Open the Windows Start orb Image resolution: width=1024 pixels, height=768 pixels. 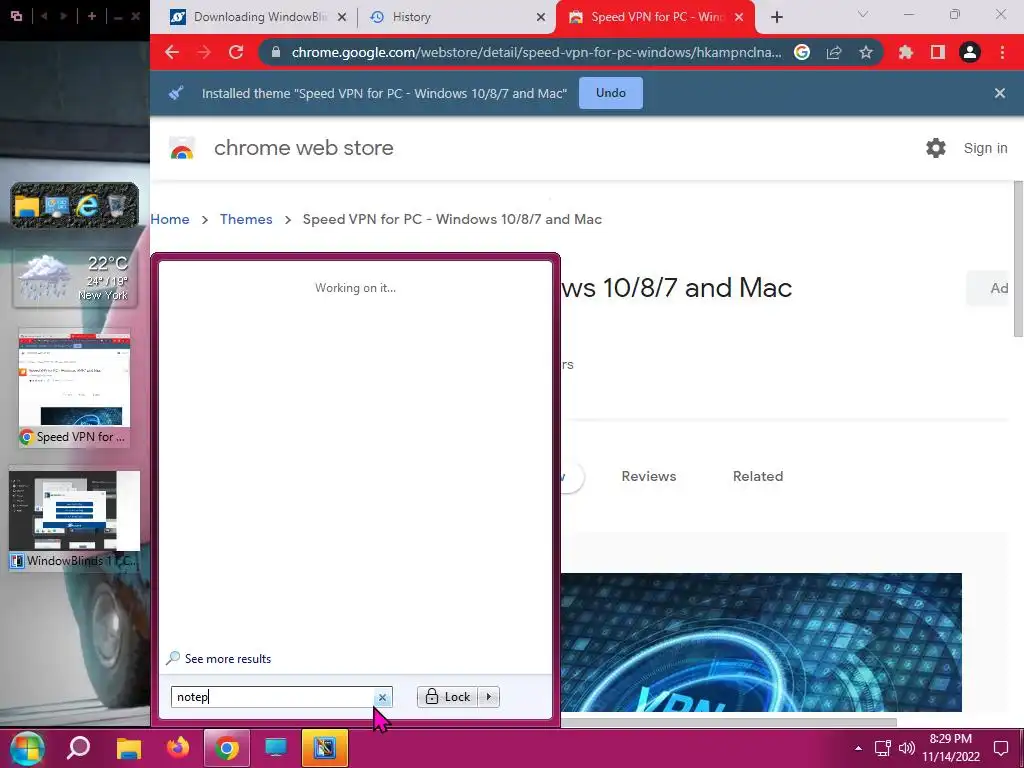(27, 748)
